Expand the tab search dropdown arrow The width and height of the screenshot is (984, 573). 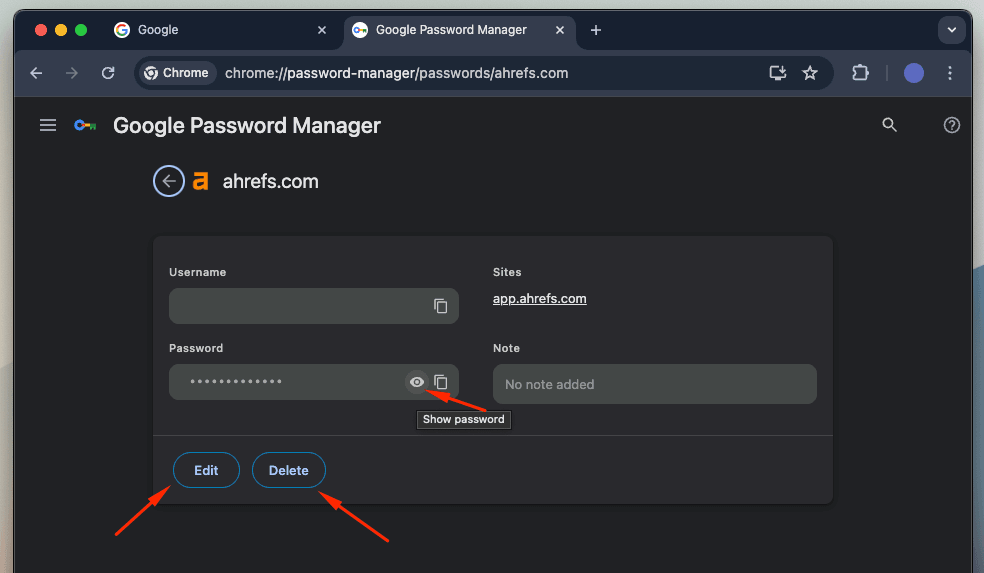[951, 30]
